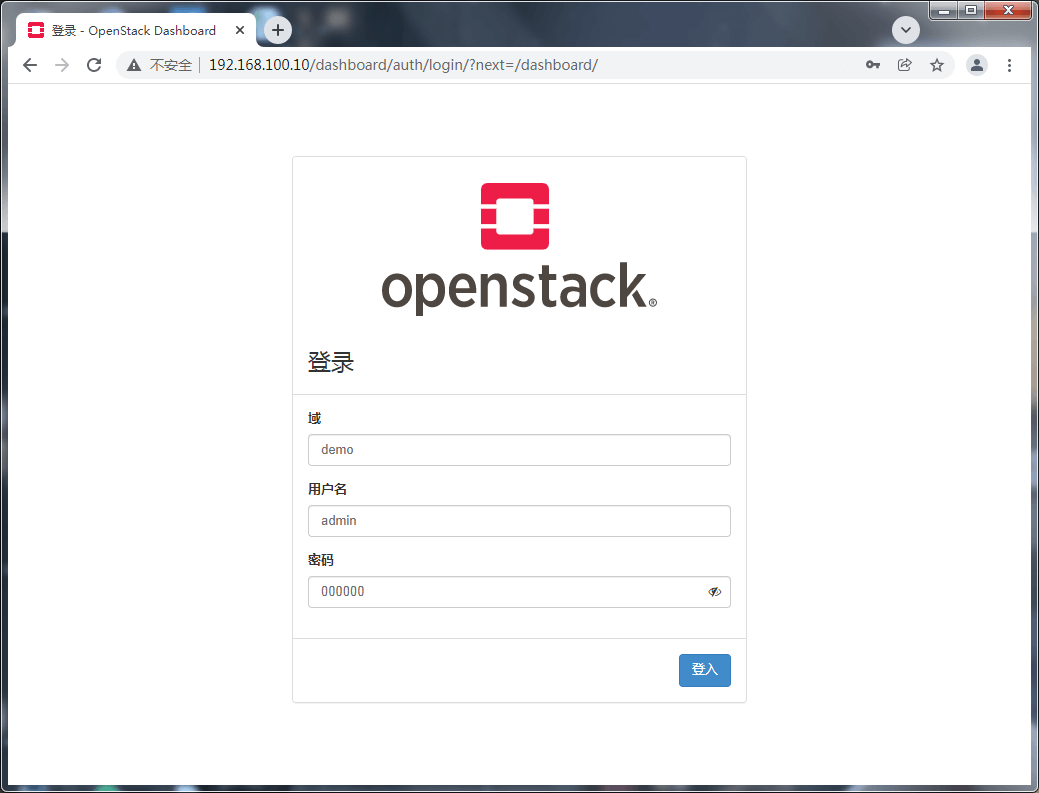1039x793 pixels.
Task: Click the 域 field label
Action: click(x=315, y=418)
